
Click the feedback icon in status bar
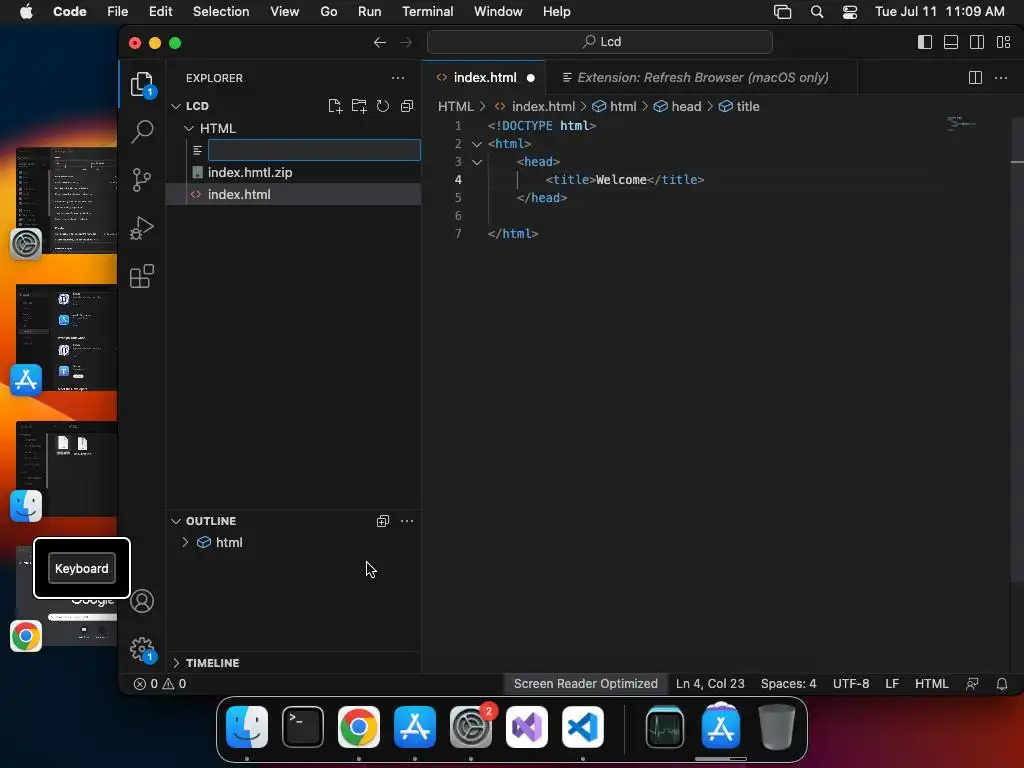click(x=972, y=684)
